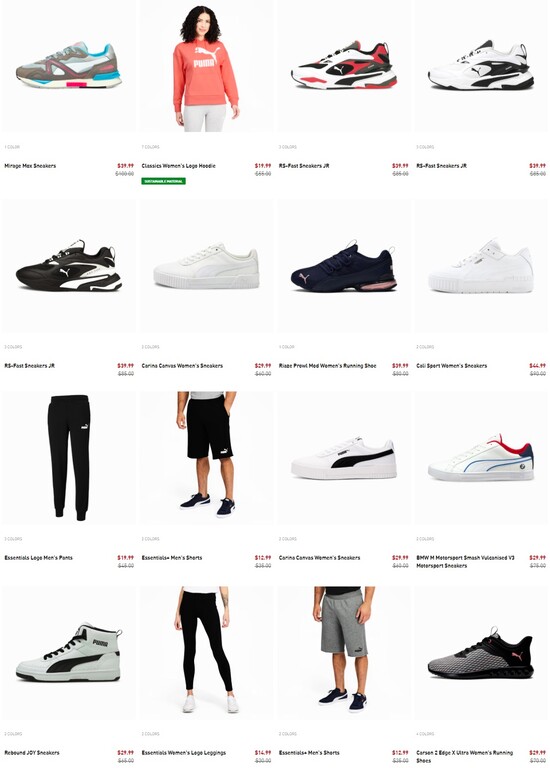View the coral Puma hoodie photo

click(x=206, y=66)
